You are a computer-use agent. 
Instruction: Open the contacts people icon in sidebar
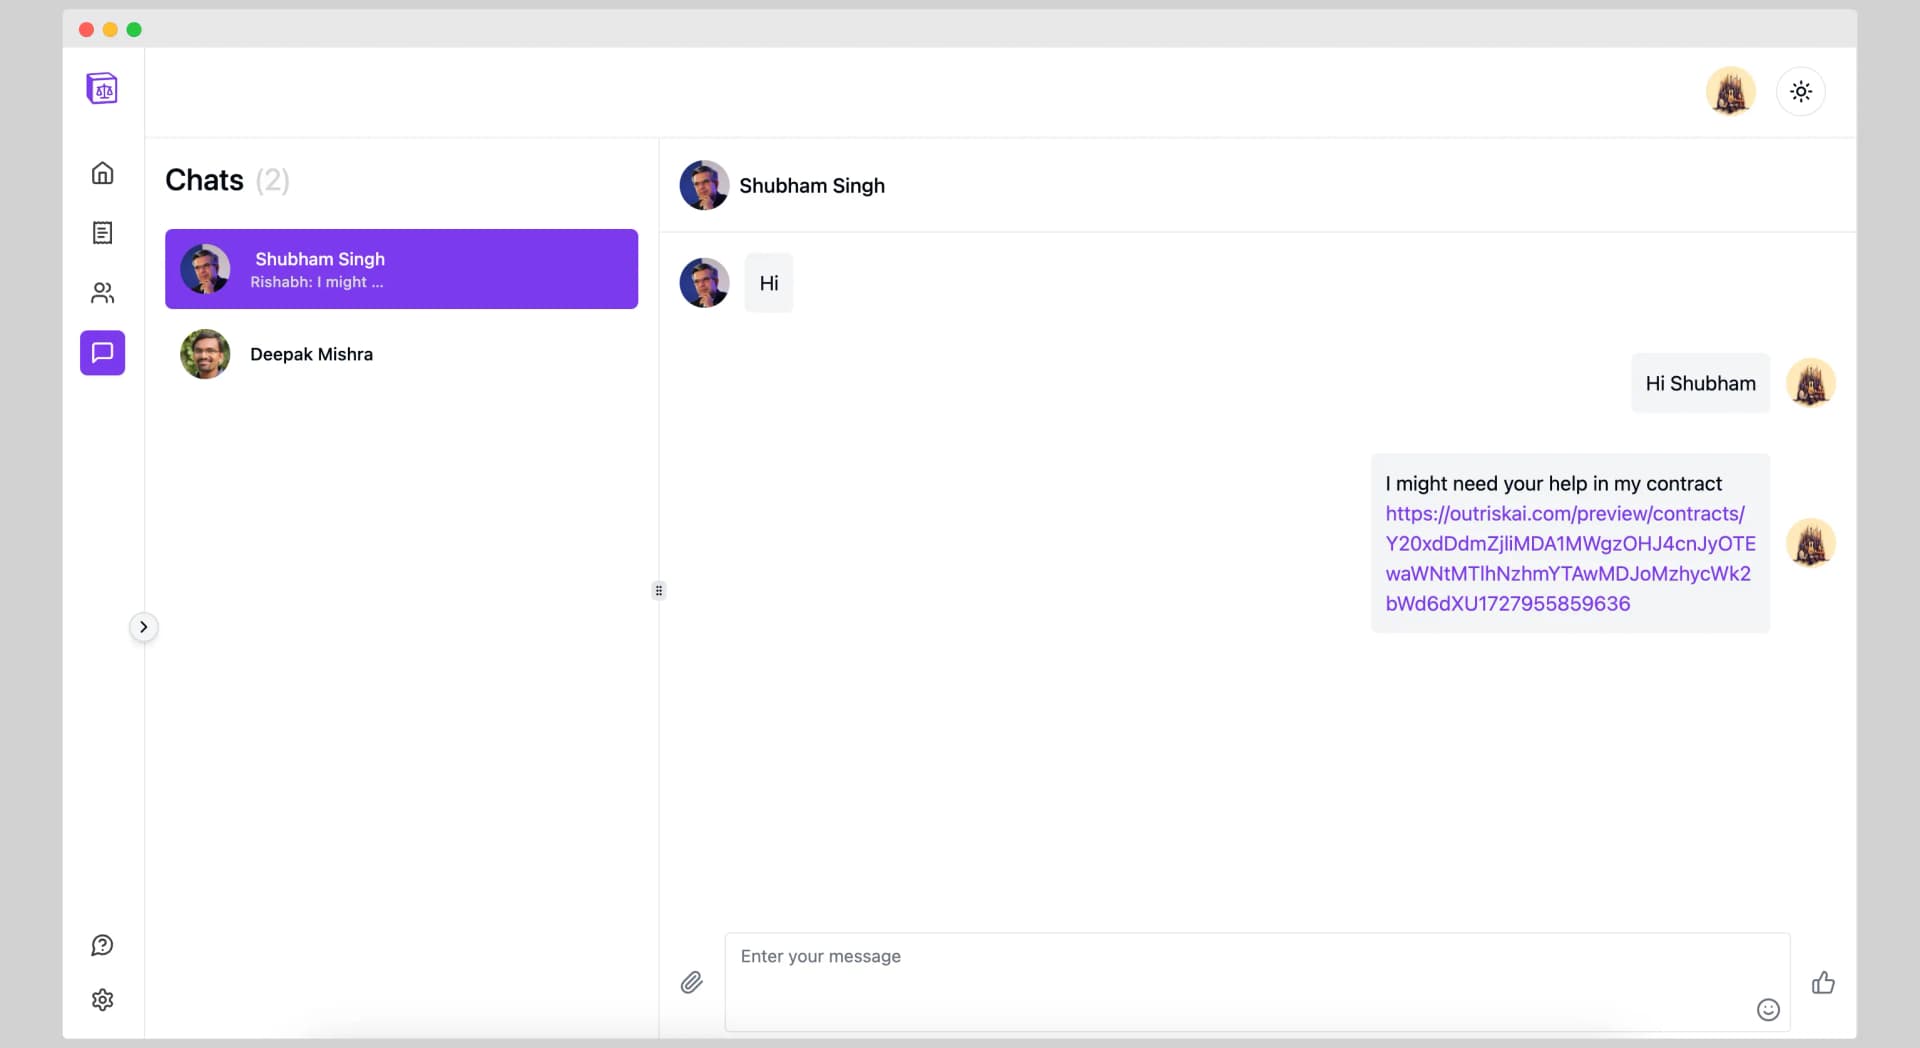point(102,293)
